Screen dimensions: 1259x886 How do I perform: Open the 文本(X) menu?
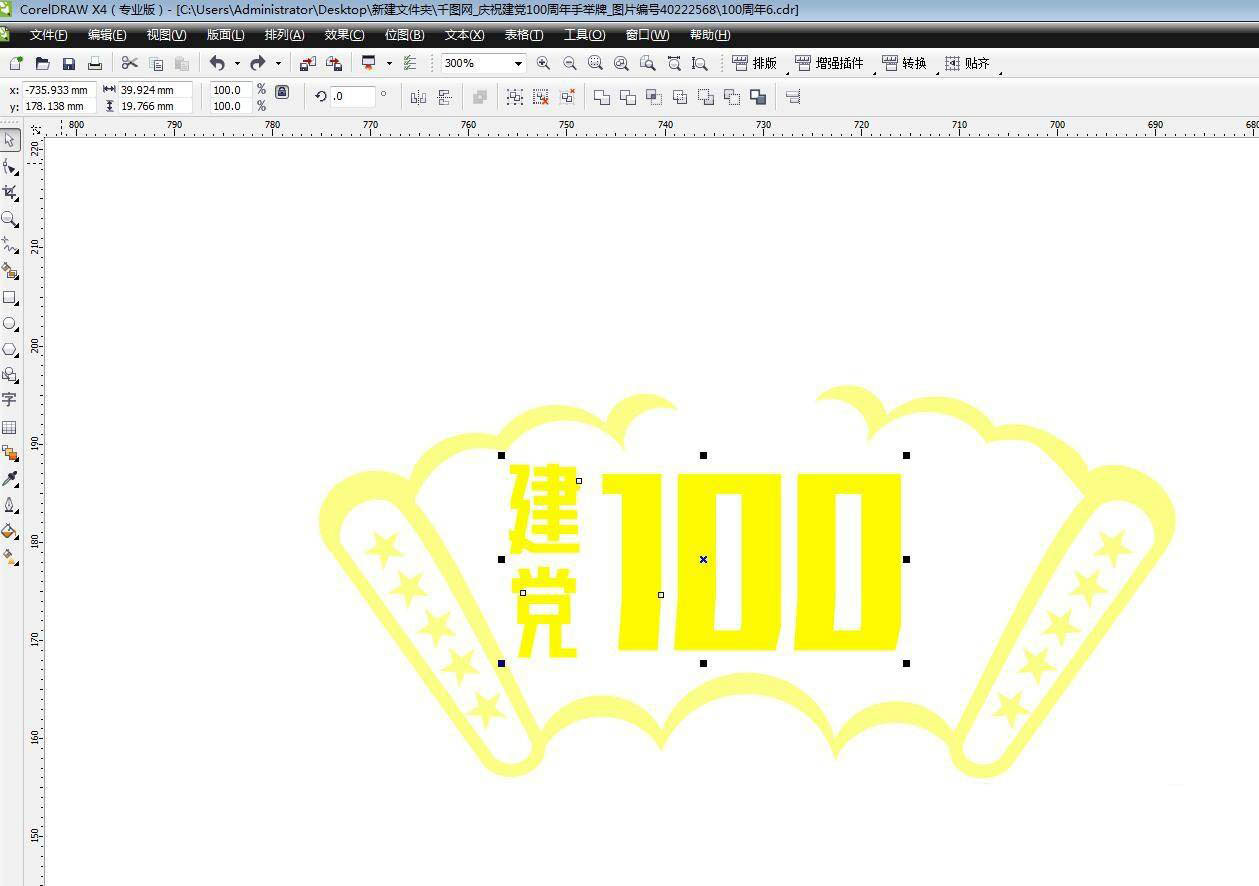coord(464,35)
